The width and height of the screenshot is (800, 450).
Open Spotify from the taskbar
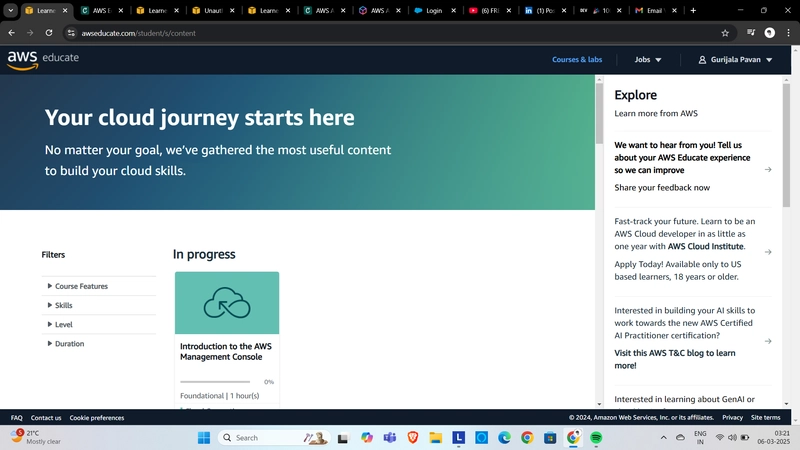pos(596,438)
